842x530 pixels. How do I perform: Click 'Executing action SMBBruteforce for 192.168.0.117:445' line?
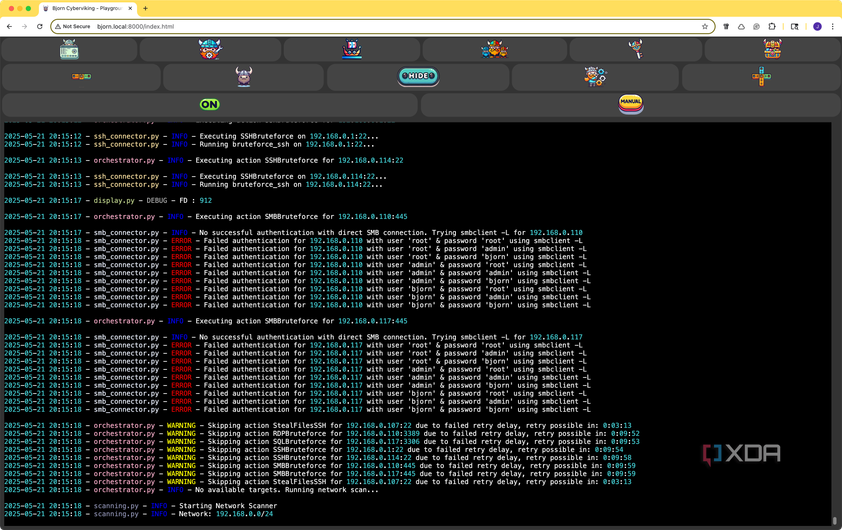click(206, 321)
